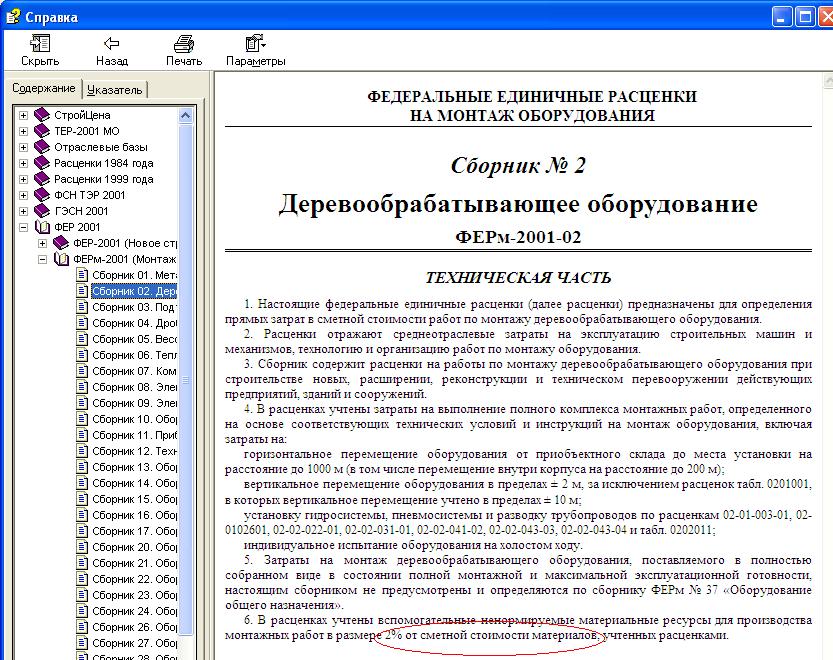The image size is (833, 660).
Task: Open Сборник 14 in the contents tree
Action: click(134, 483)
